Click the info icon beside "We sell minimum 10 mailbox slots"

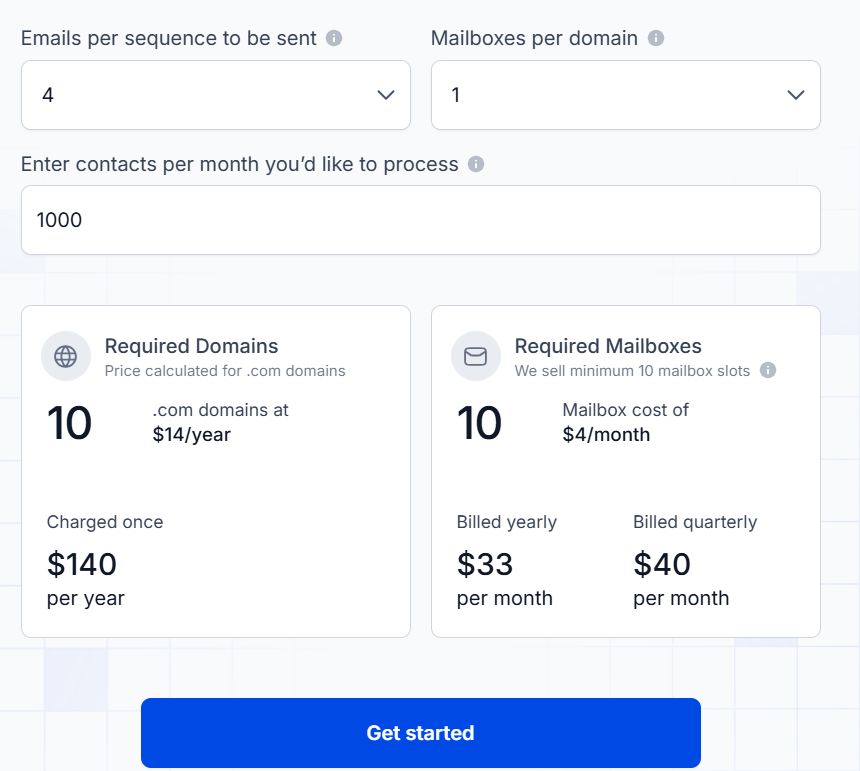click(767, 369)
